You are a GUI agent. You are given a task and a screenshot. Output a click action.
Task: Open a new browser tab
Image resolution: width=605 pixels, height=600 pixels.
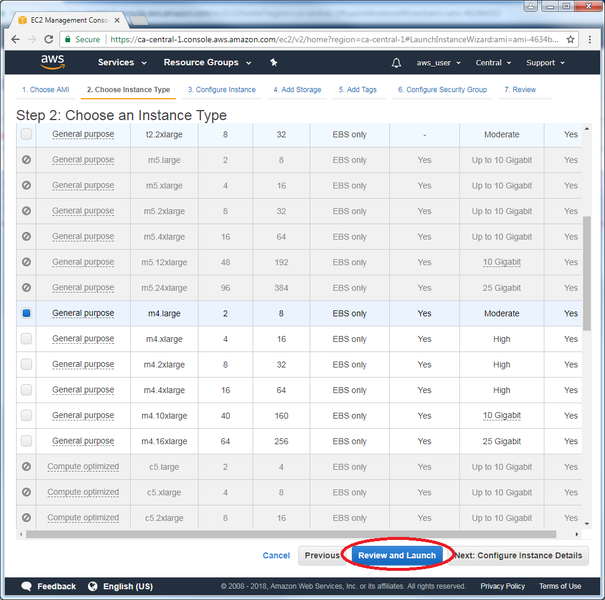click(139, 20)
